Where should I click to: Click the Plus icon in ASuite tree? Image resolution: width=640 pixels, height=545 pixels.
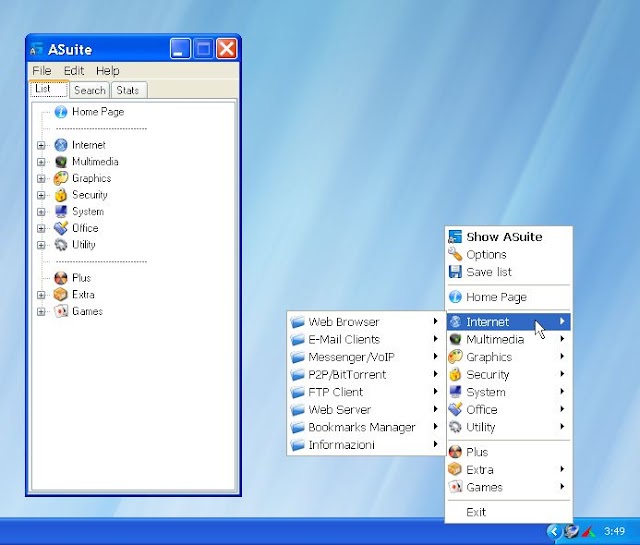pyautogui.click(x=61, y=278)
